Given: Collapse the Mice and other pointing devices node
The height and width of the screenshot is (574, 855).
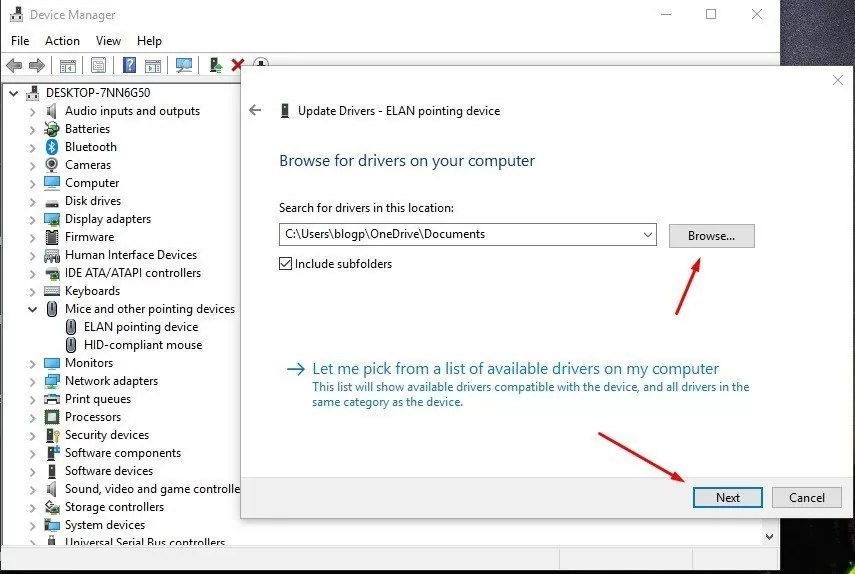Looking at the screenshot, I should (x=33, y=310).
